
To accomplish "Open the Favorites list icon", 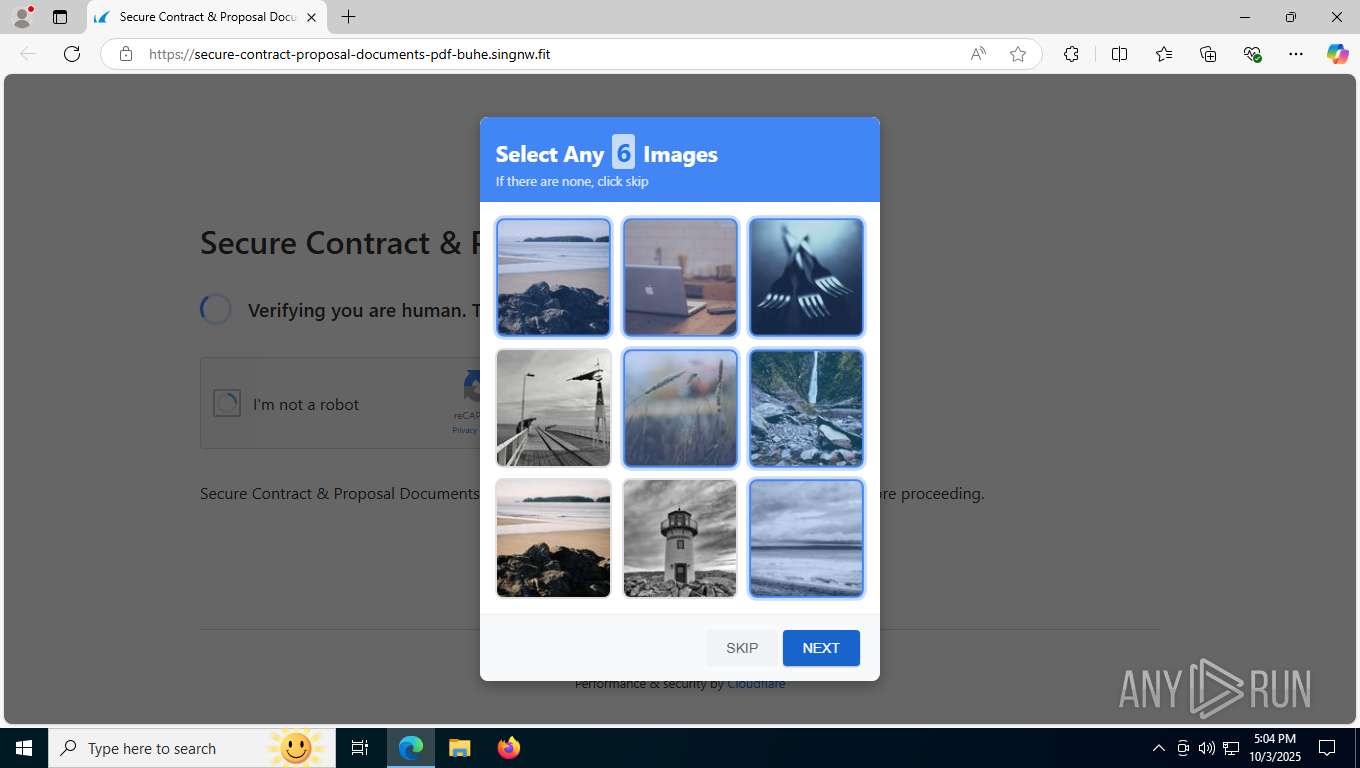I will pyautogui.click(x=1164, y=54).
